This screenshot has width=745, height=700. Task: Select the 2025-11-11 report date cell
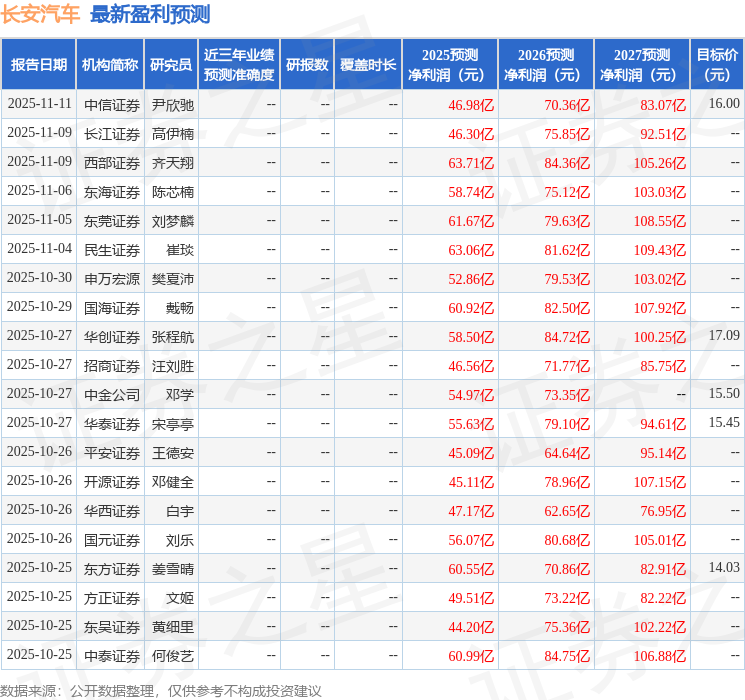point(39,104)
